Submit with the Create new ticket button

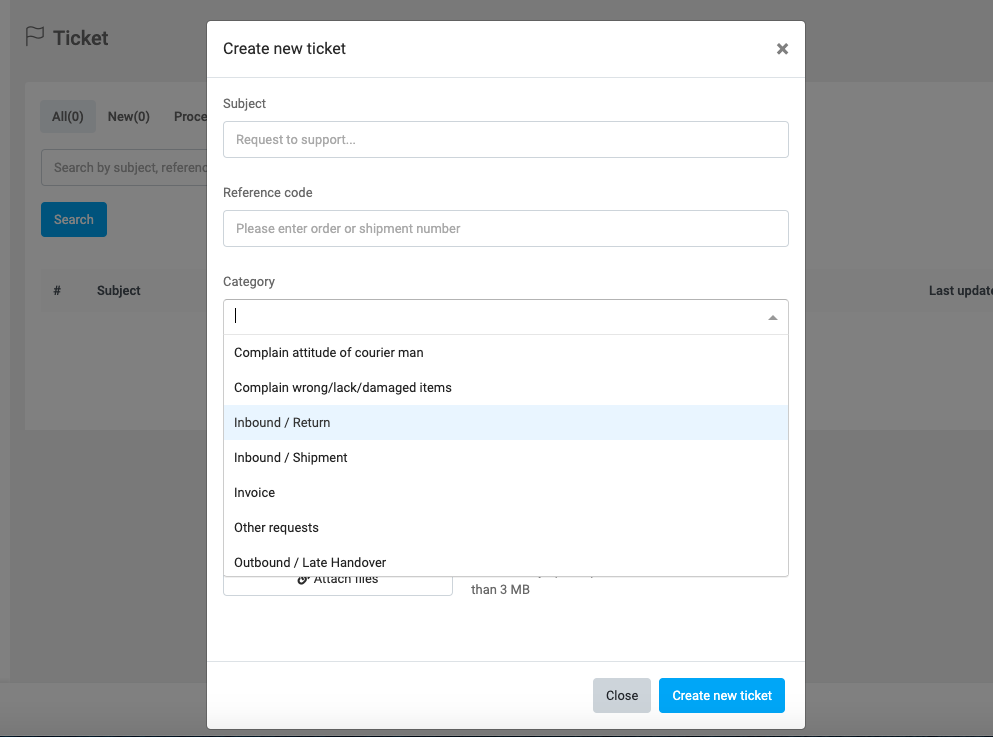pos(721,696)
